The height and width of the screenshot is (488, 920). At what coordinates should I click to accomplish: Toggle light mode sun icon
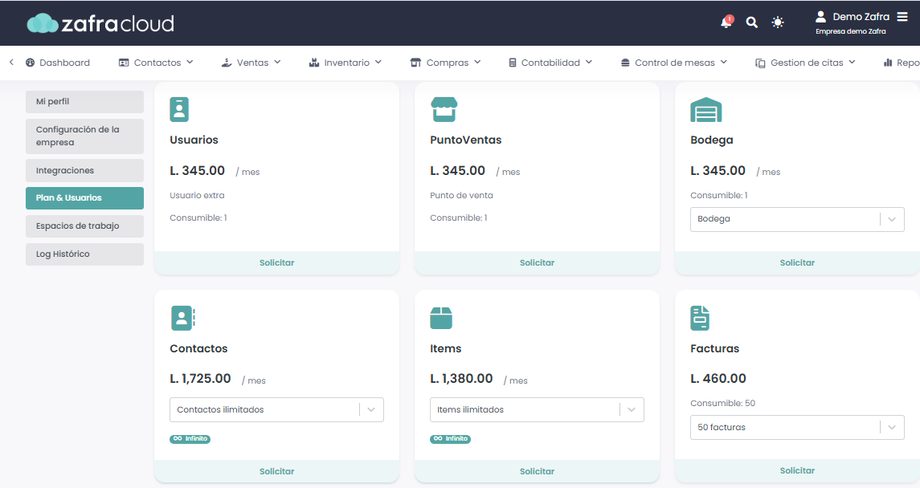tap(777, 23)
